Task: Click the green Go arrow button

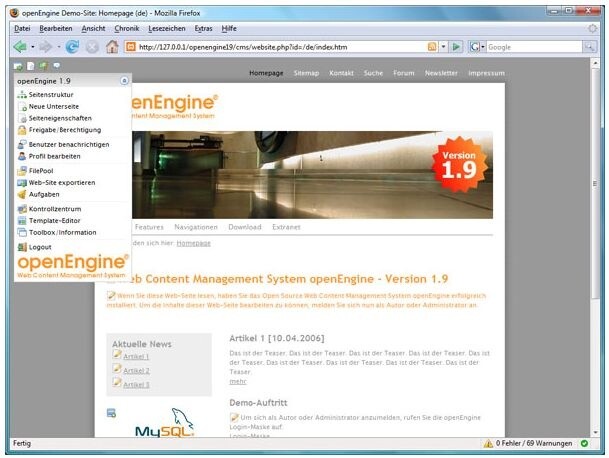Action: pyautogui.click(x=456, y=47)
